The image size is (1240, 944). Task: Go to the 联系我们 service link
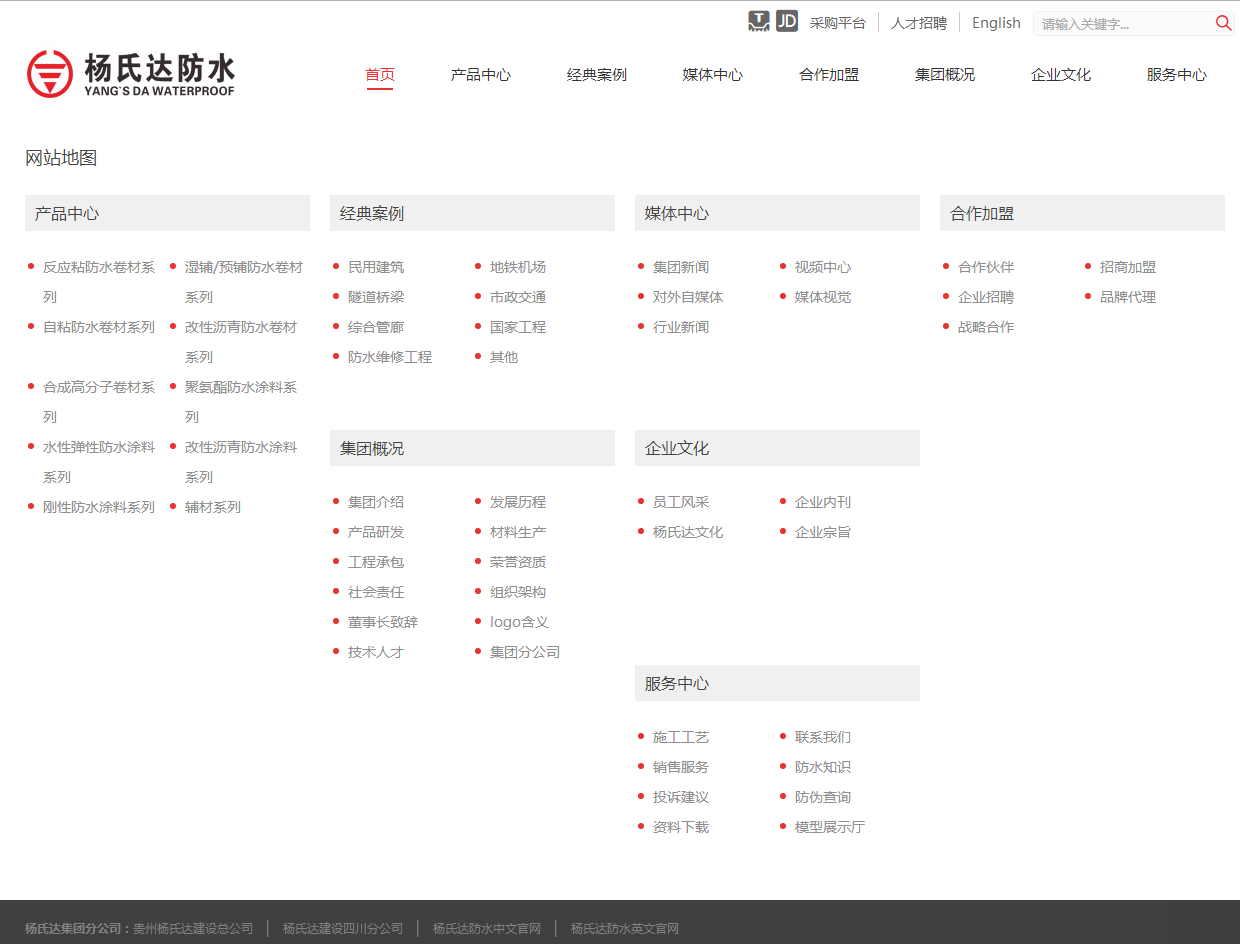point(823,737)
